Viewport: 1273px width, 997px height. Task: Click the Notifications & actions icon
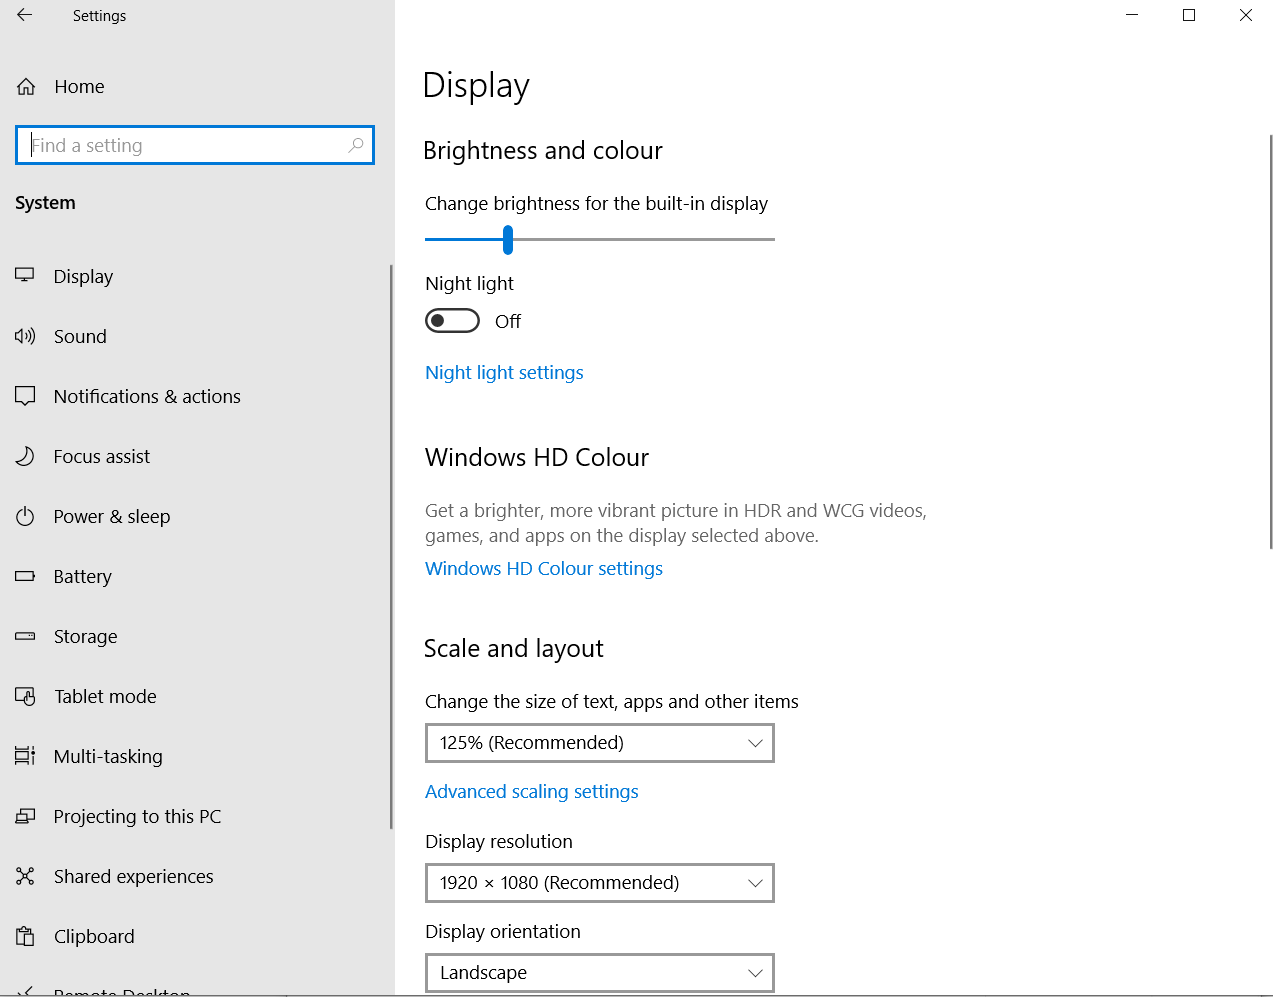25,396
